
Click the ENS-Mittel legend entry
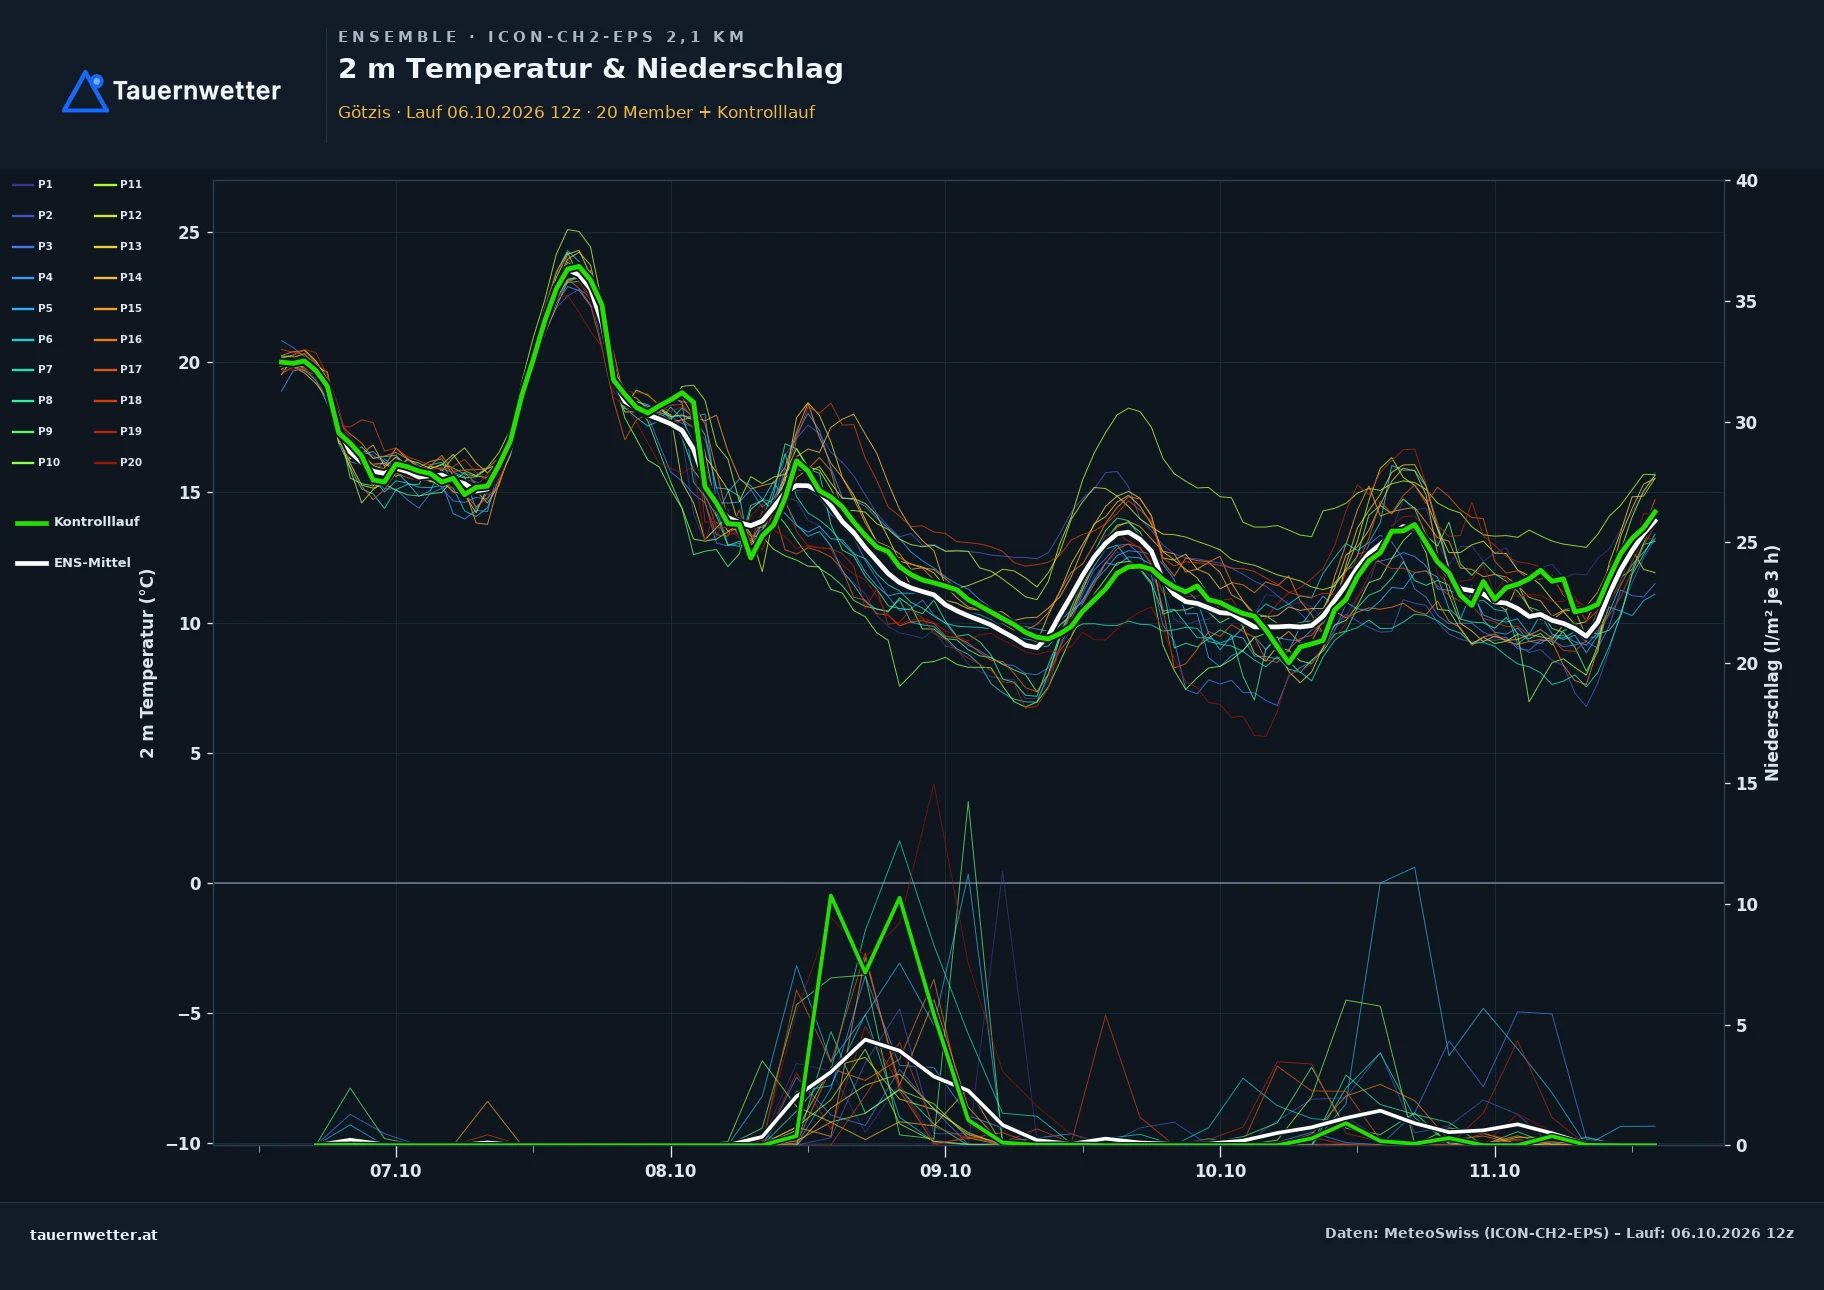[73, 563]
